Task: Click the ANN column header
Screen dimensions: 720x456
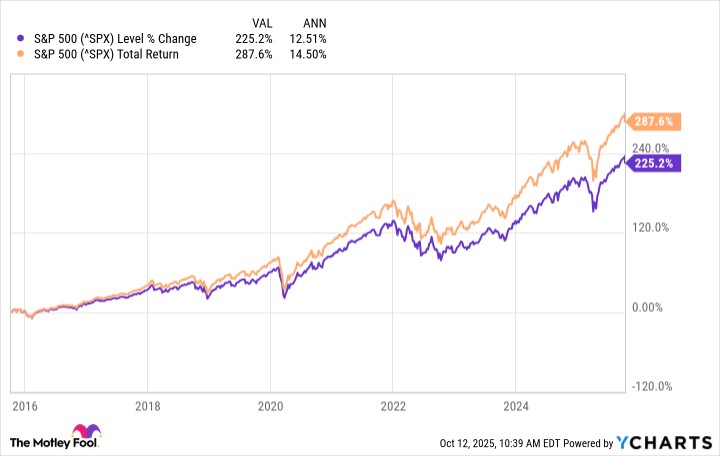Action: click(313, 22)
